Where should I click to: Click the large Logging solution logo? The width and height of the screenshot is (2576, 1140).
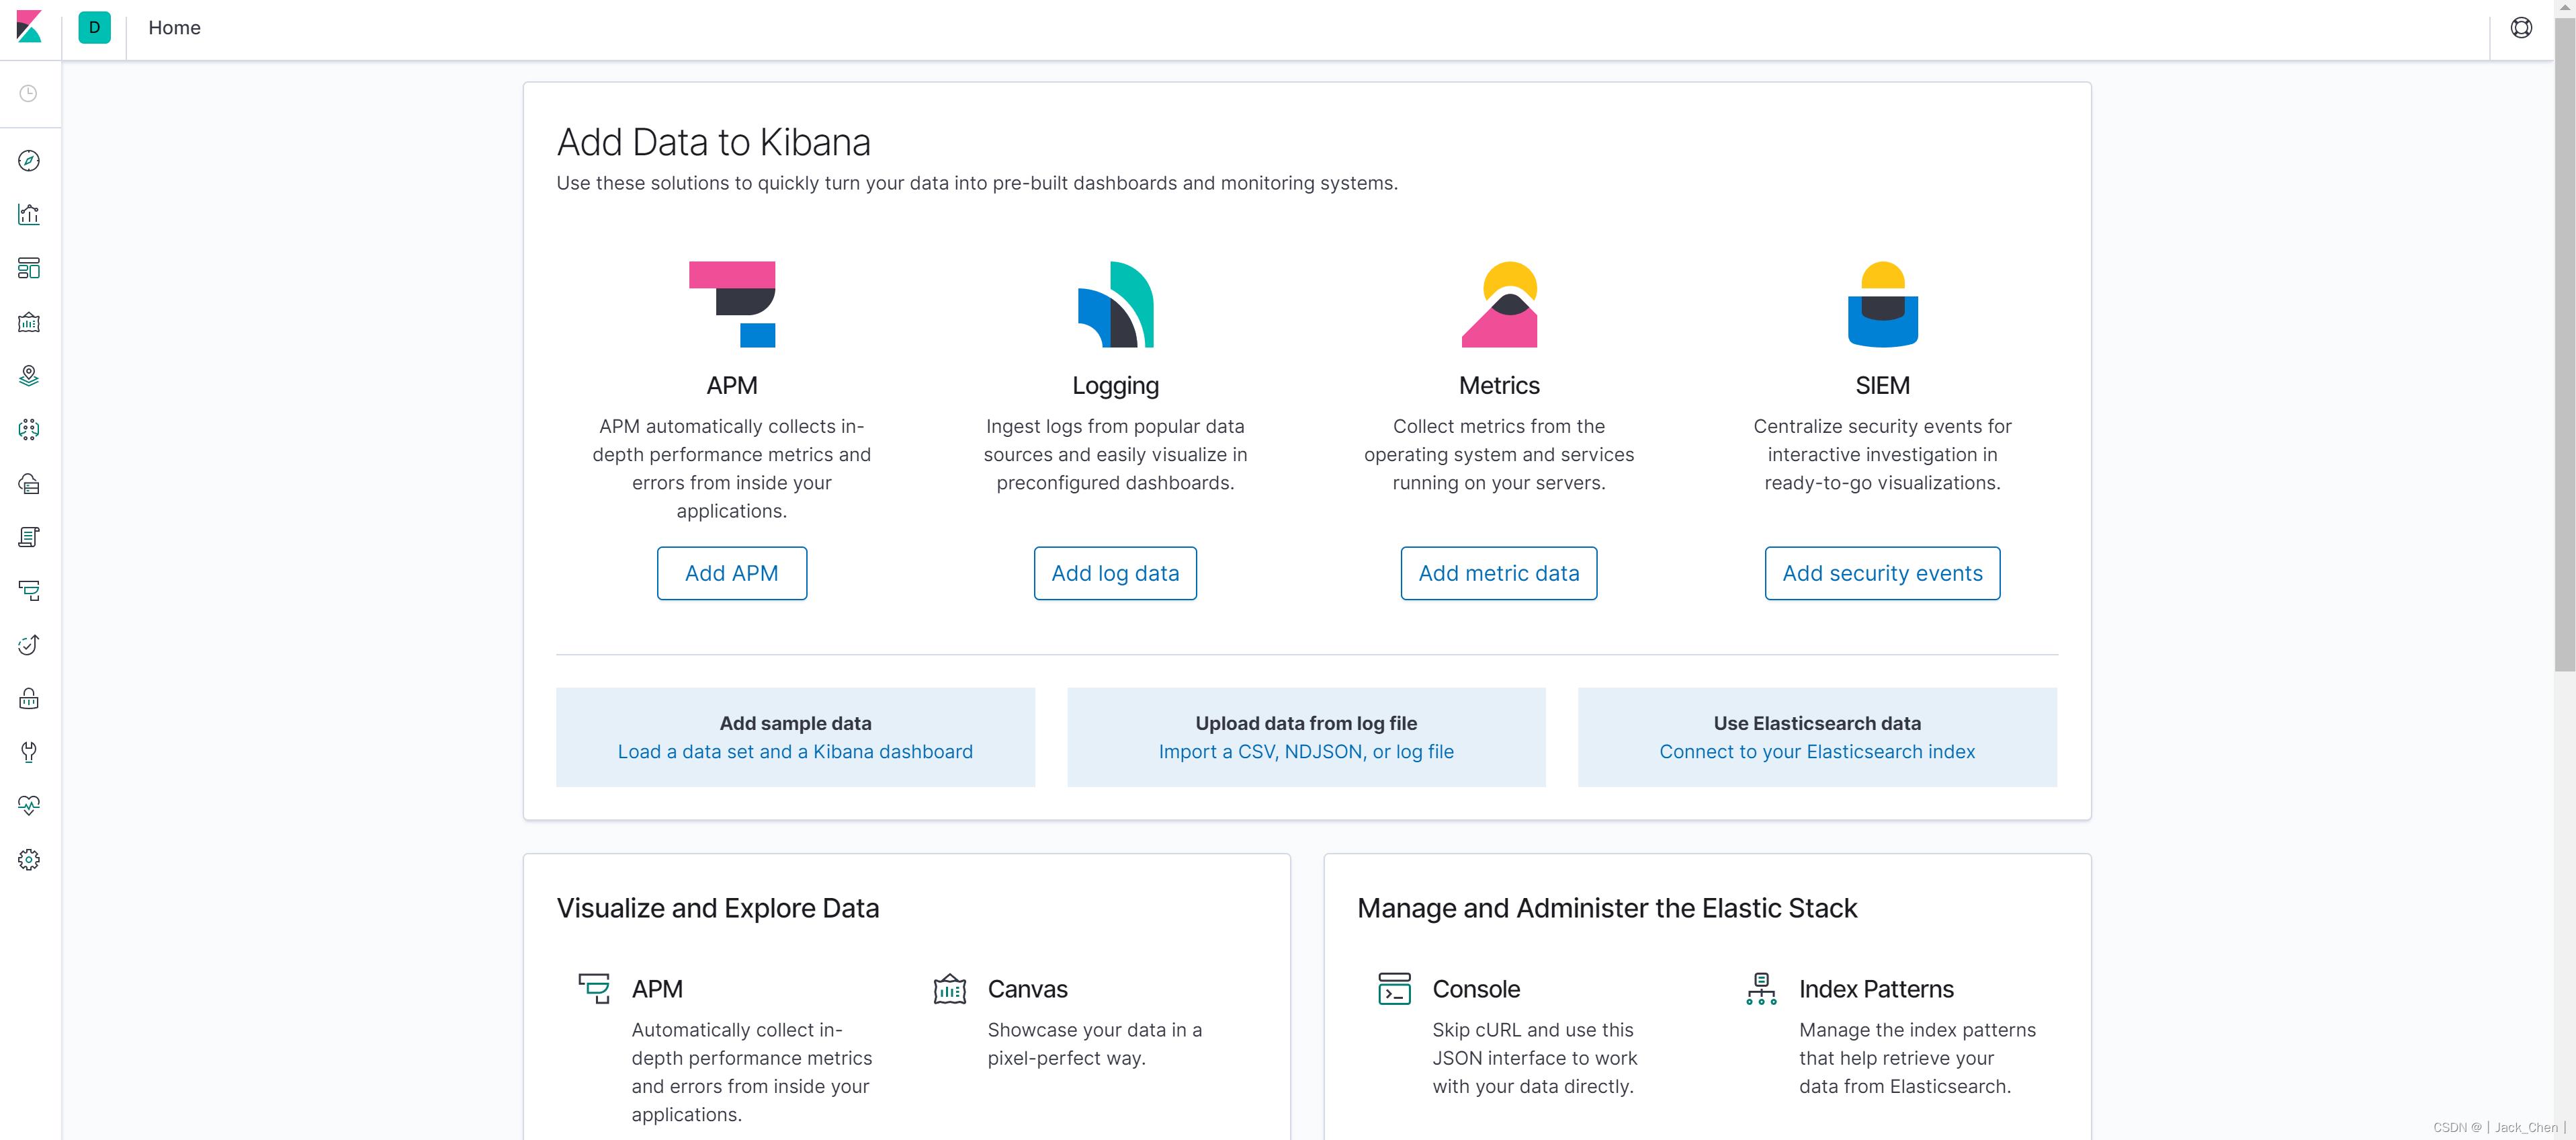pyautogui.click(x=1115, y=304)
